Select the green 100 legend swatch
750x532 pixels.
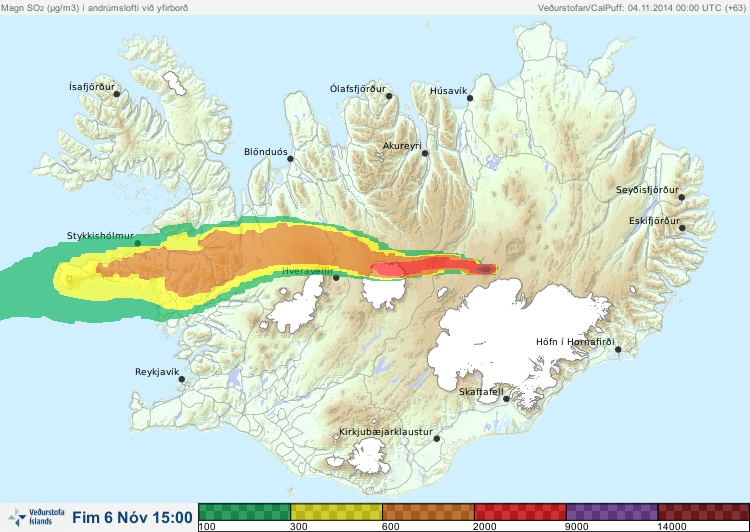[x=244, y=512]
